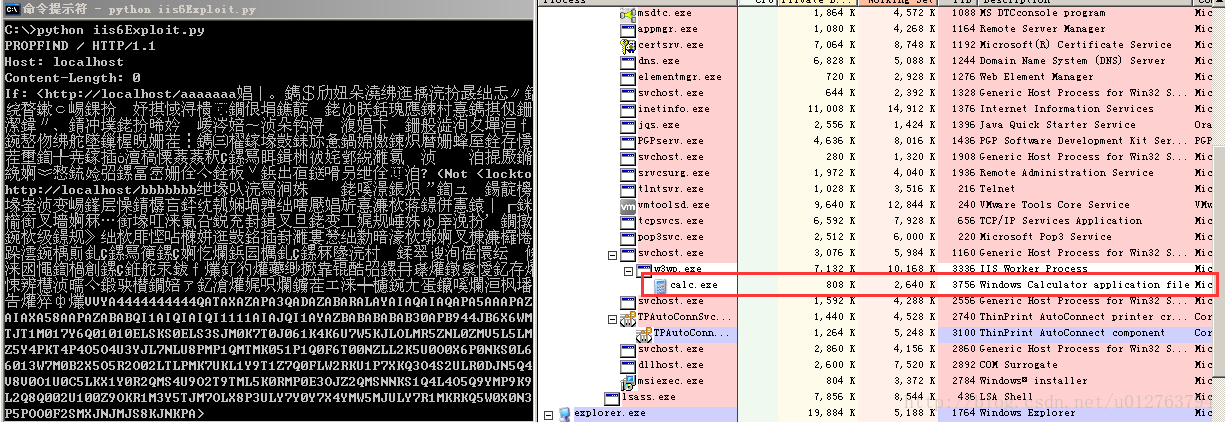Click 'COM Surrogate' description text
The image size is (1225, 422).
point(1019,365)
